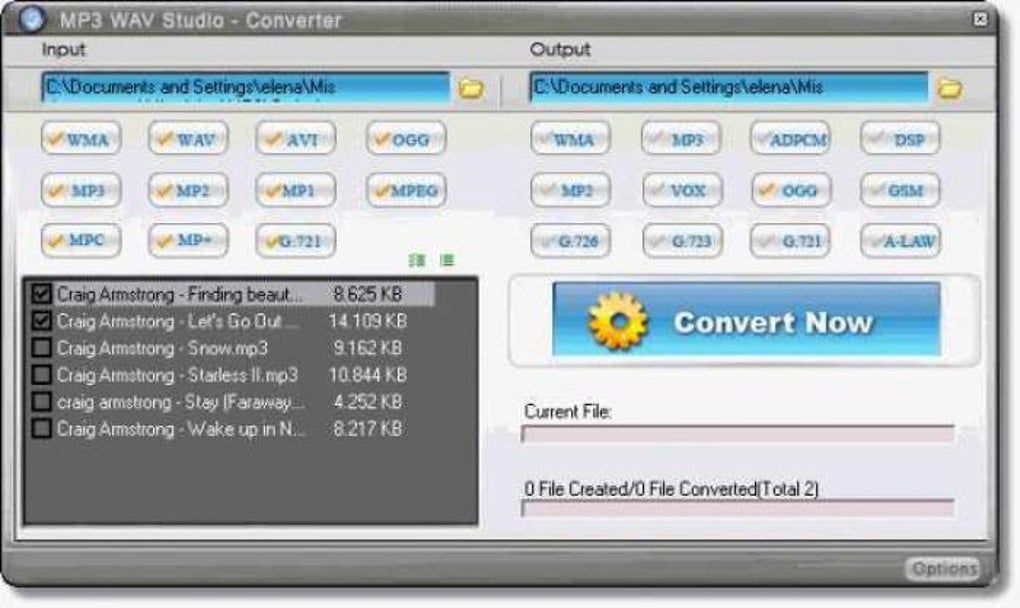Toggle G.721 input format filter

click(296, 241)
